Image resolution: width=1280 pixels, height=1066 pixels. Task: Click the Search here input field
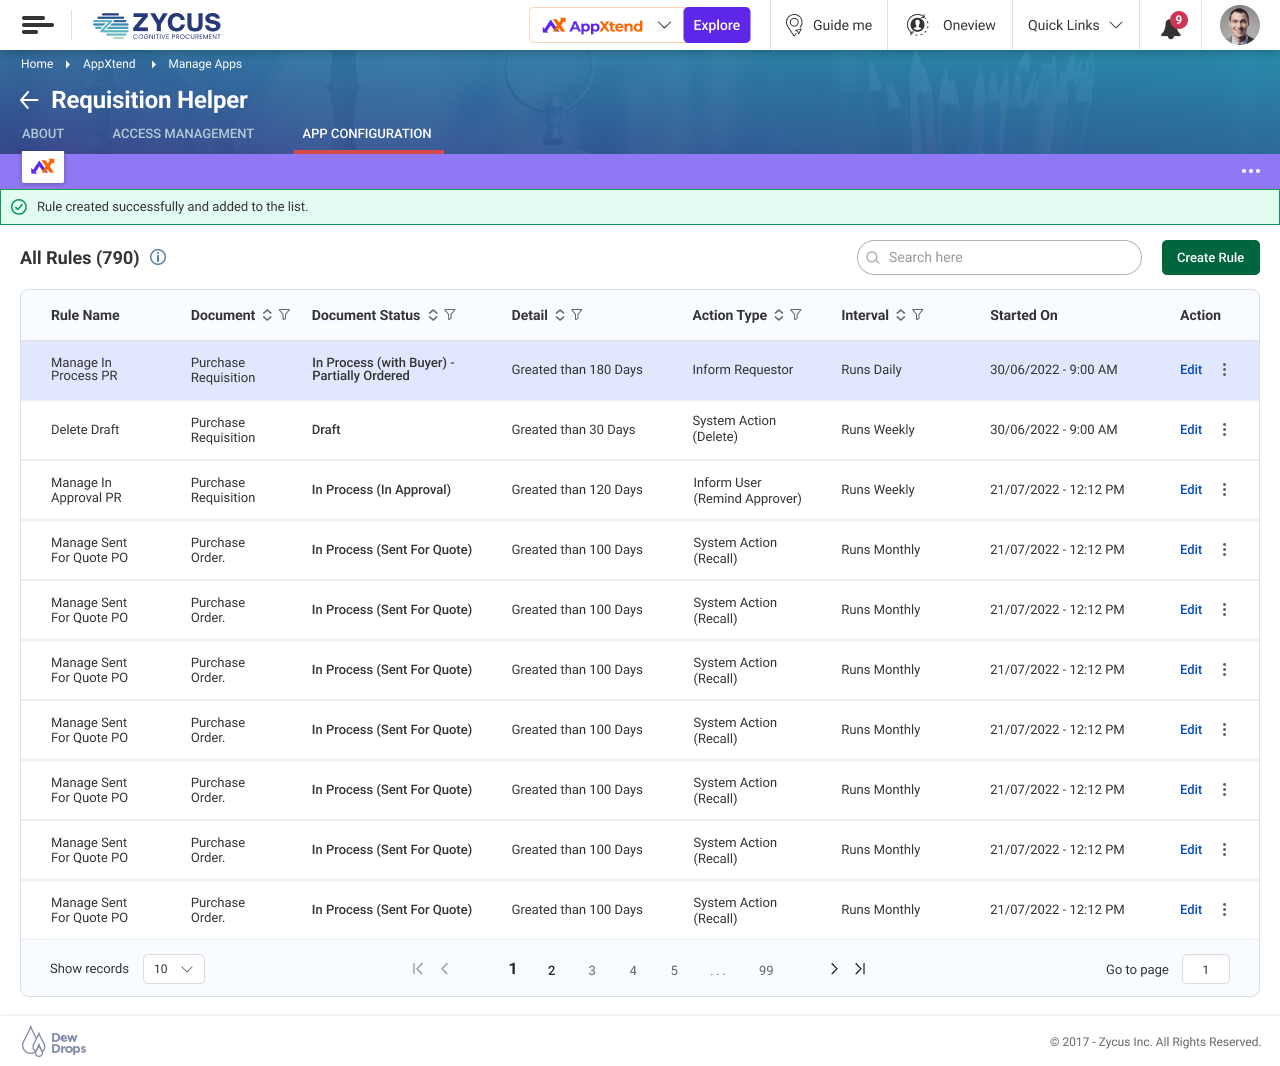point(1000,257)
